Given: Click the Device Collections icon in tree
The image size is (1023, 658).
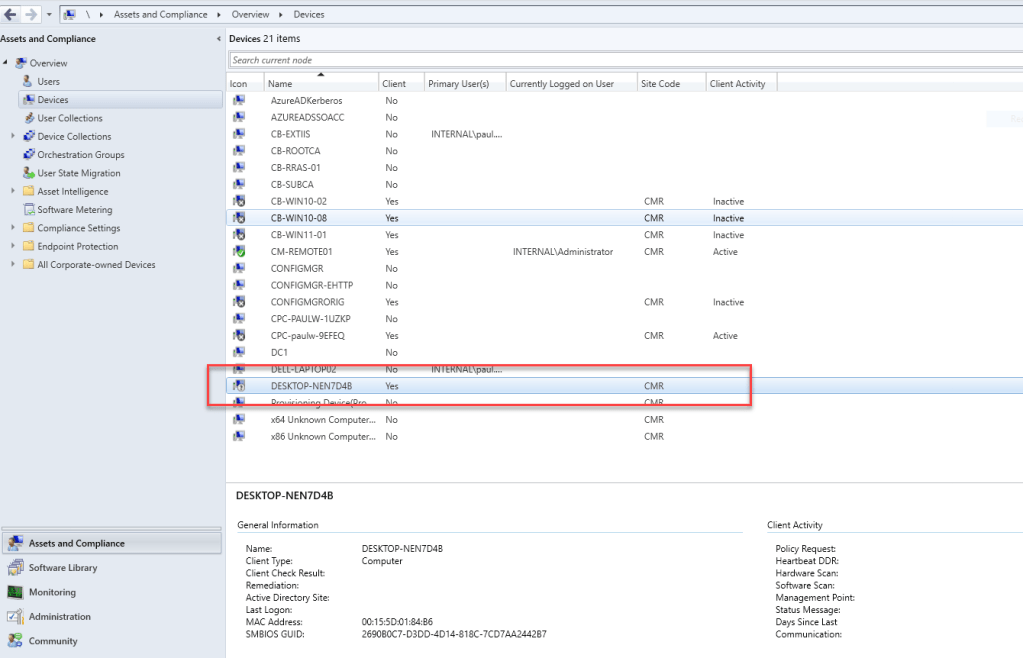Looking at the screenshot, I should coord(28,137).
